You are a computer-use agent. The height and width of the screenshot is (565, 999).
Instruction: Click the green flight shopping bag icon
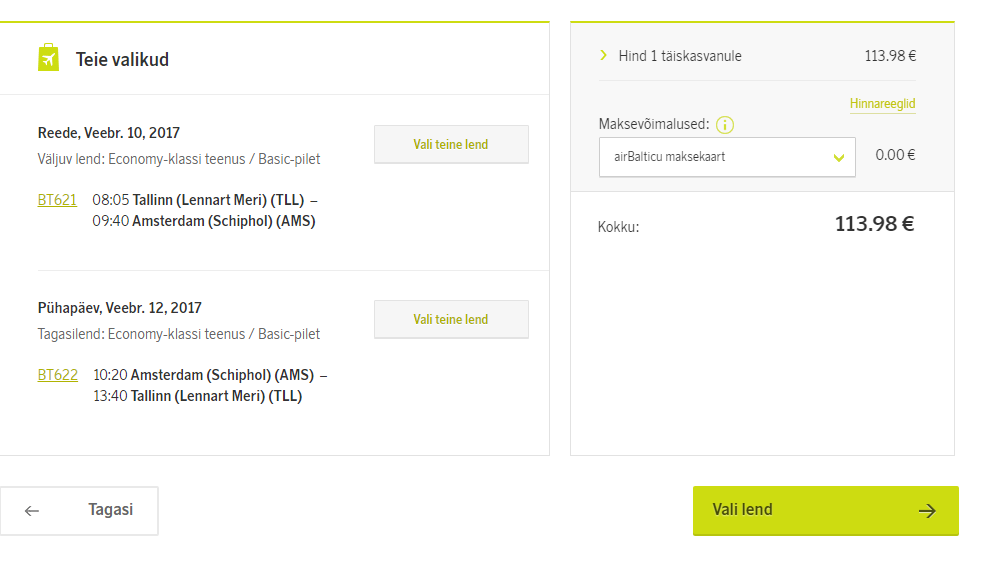coord(48,57)
